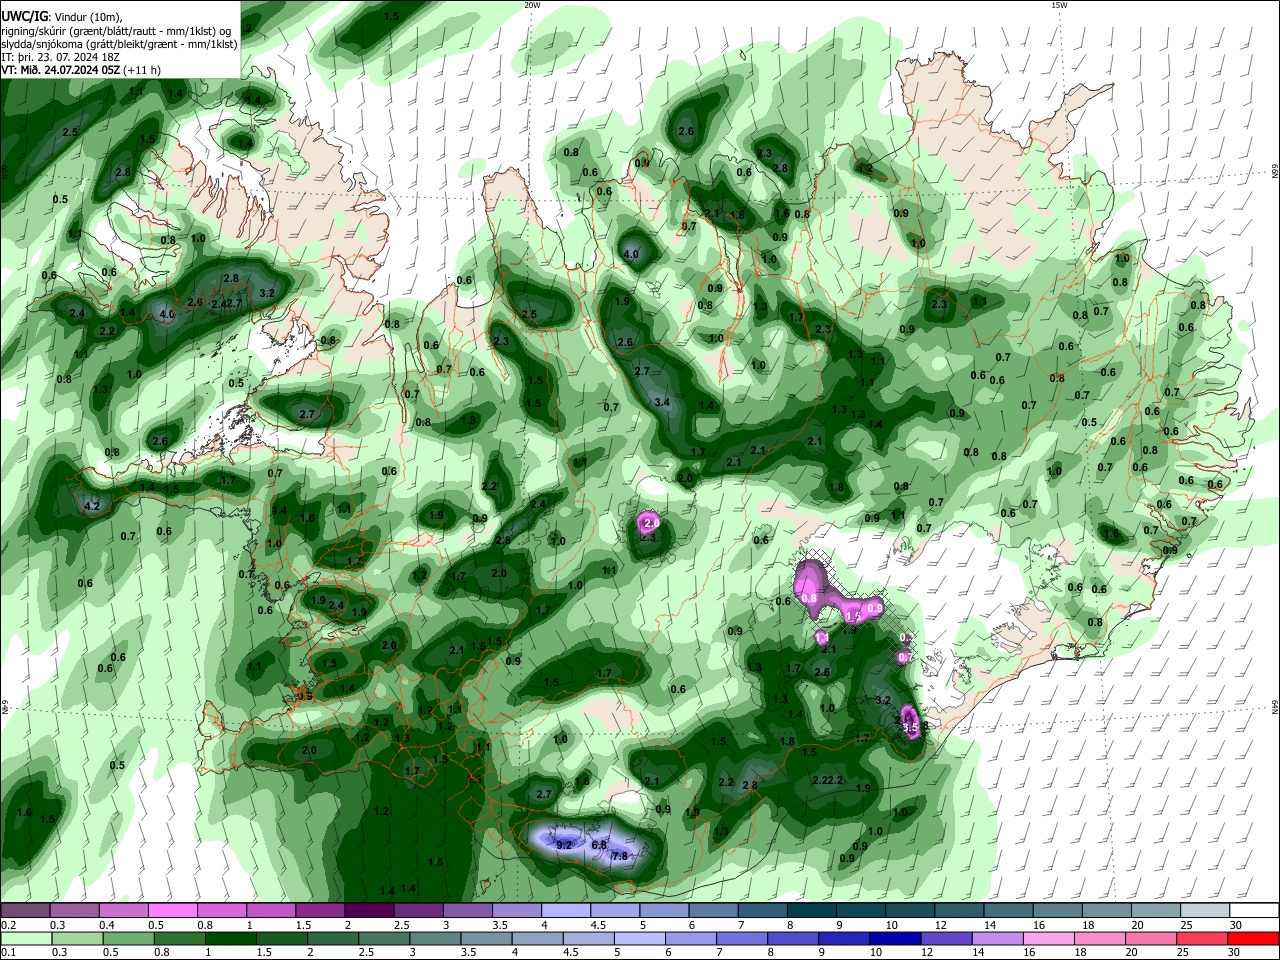Click the dark blue swatch between 10 and 12
The width and height of the screenshot is (1280, 960).
pyautogui.click(x=893, y=938)
